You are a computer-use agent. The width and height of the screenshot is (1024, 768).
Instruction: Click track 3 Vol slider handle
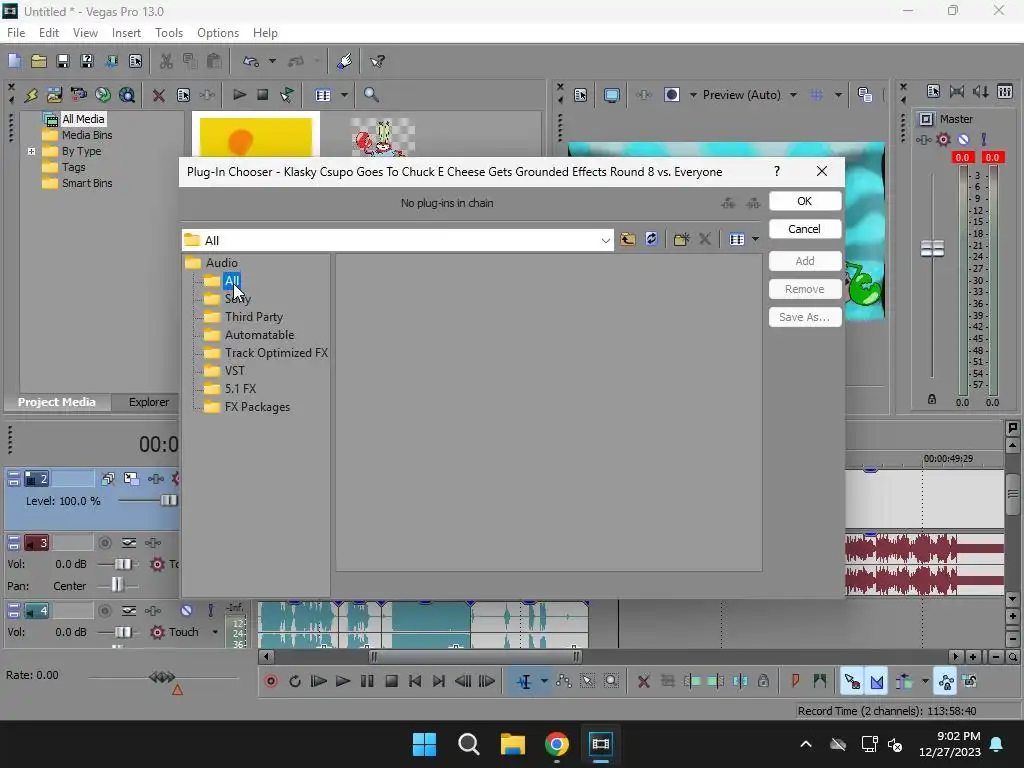click(x=123, y=564)
